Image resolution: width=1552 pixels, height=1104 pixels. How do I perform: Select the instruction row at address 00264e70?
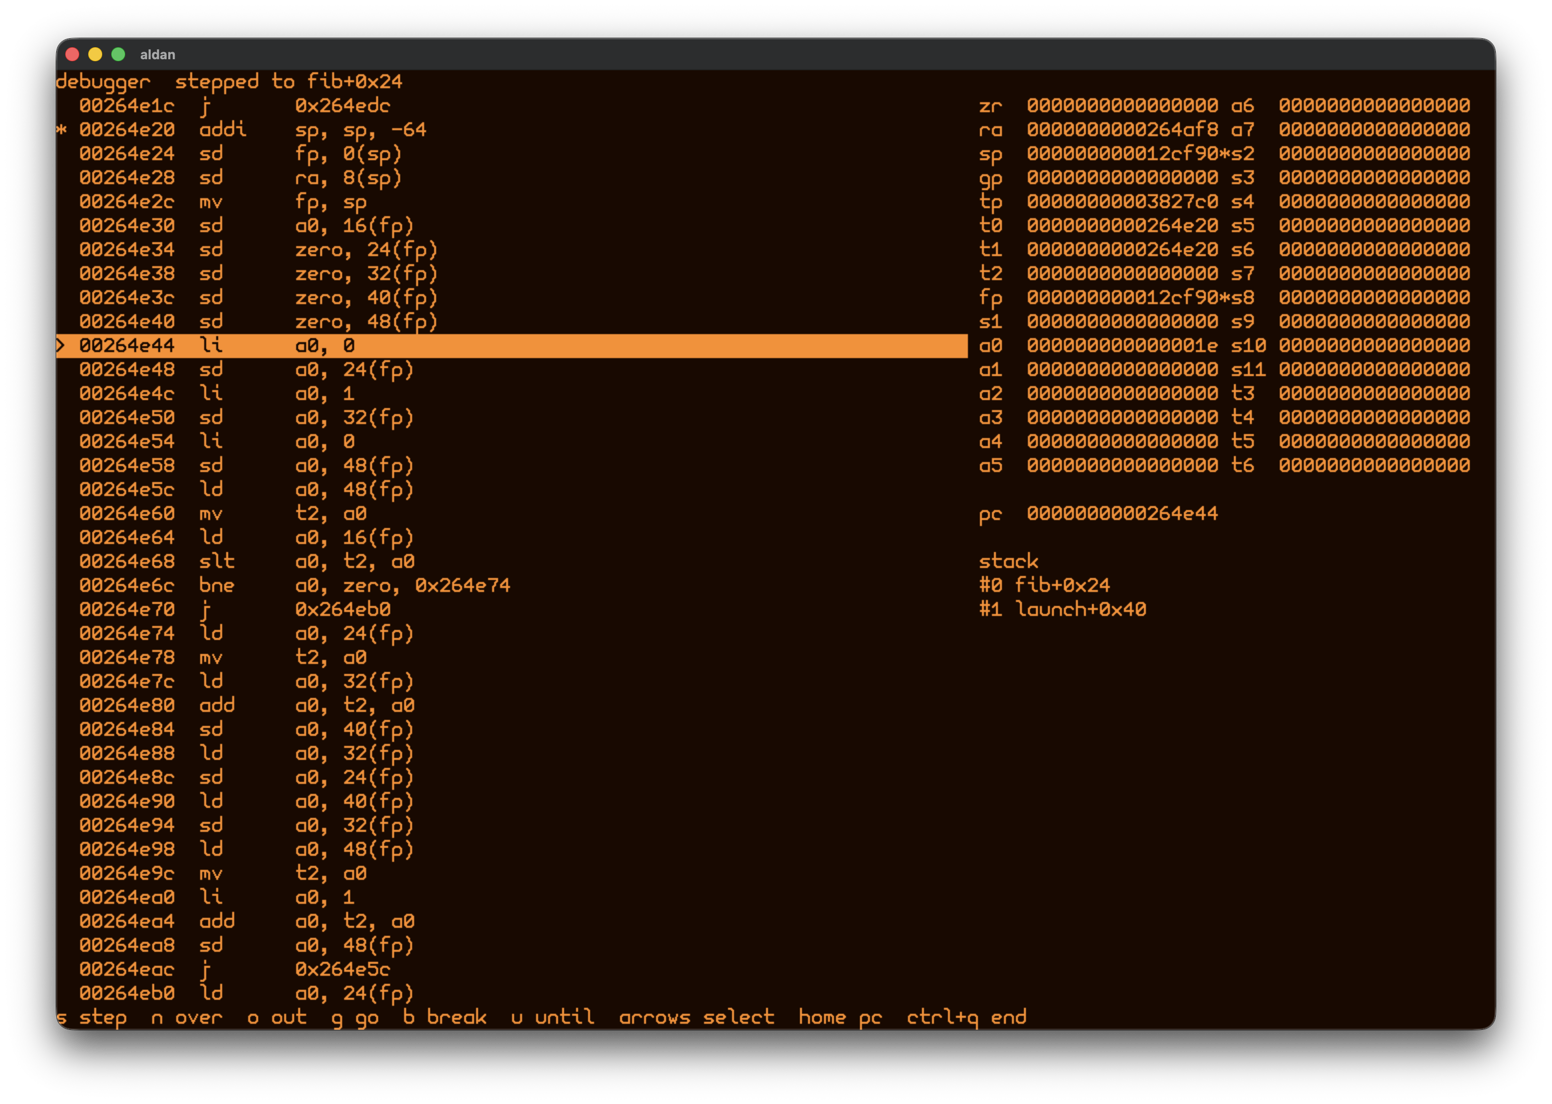[512, 610]
